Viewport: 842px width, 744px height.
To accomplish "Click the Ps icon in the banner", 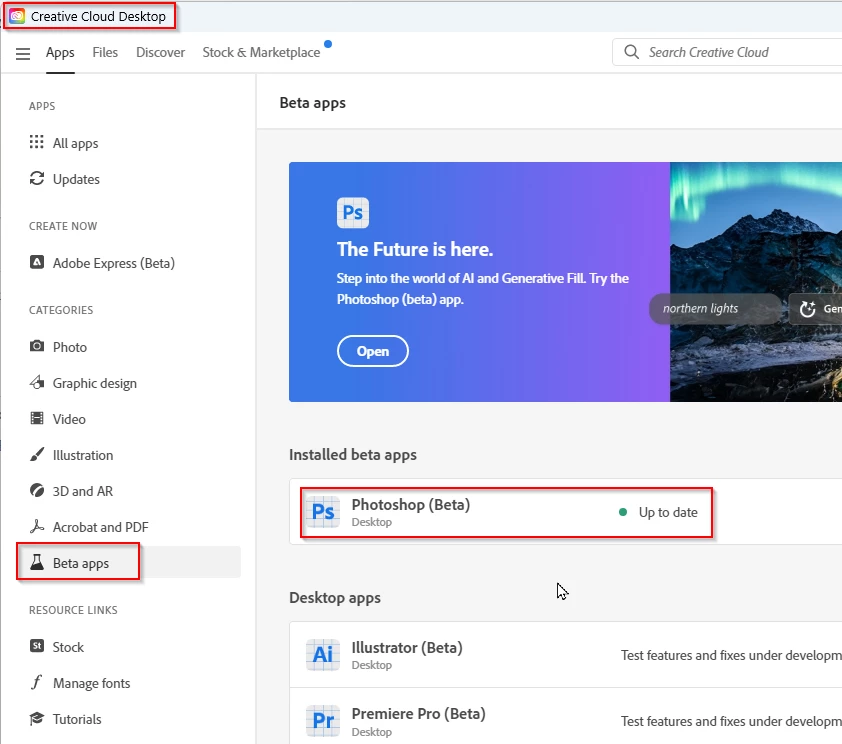I will click(x=353, y=213).
